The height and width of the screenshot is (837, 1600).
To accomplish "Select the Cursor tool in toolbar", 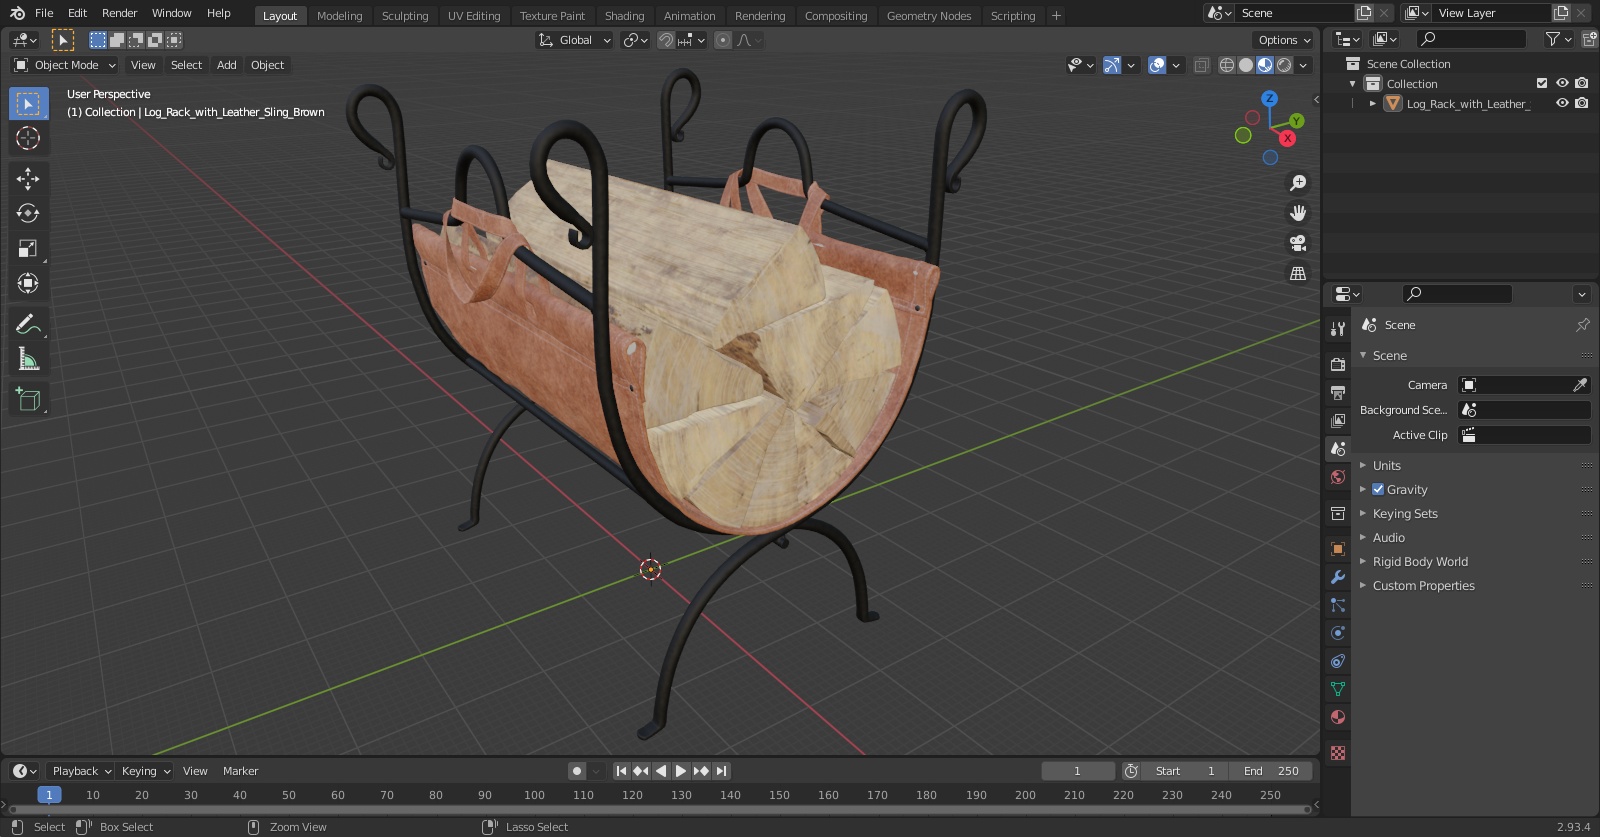I will click(x=28, y=138).
